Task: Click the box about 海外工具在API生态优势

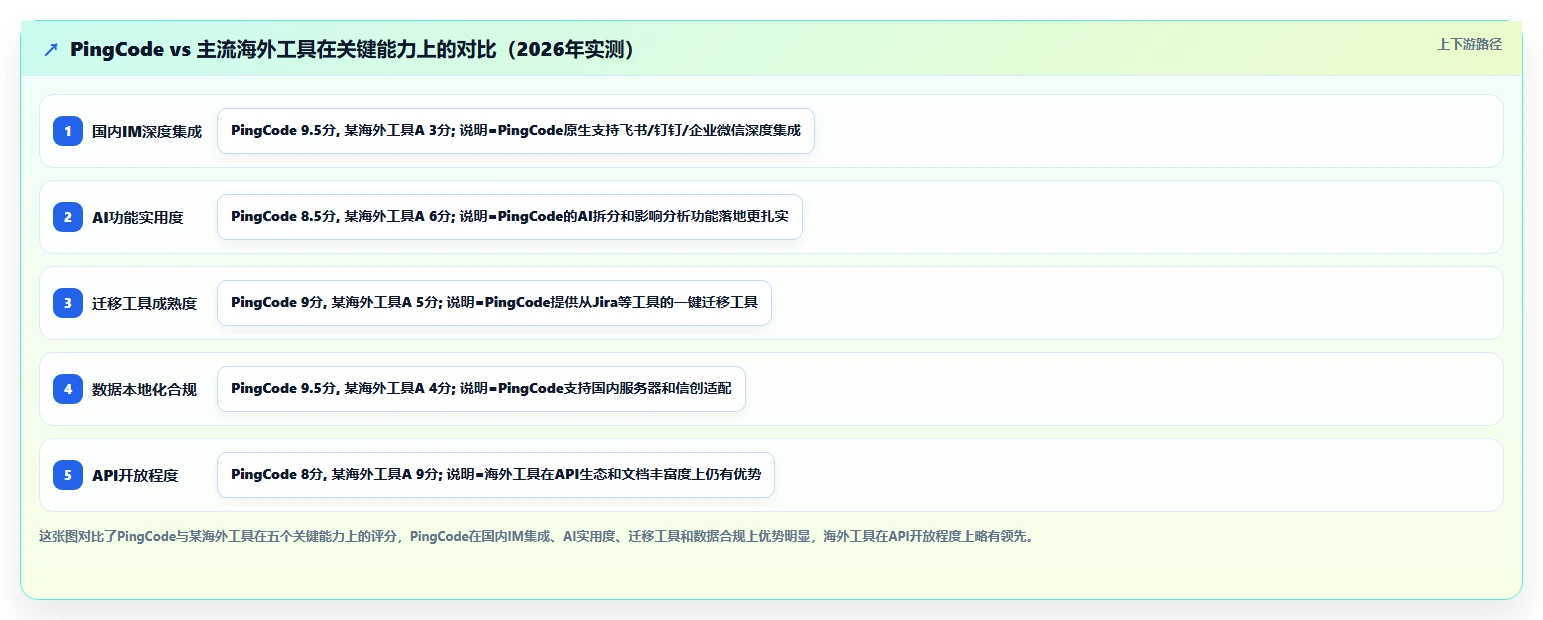Action: [496, 475]
